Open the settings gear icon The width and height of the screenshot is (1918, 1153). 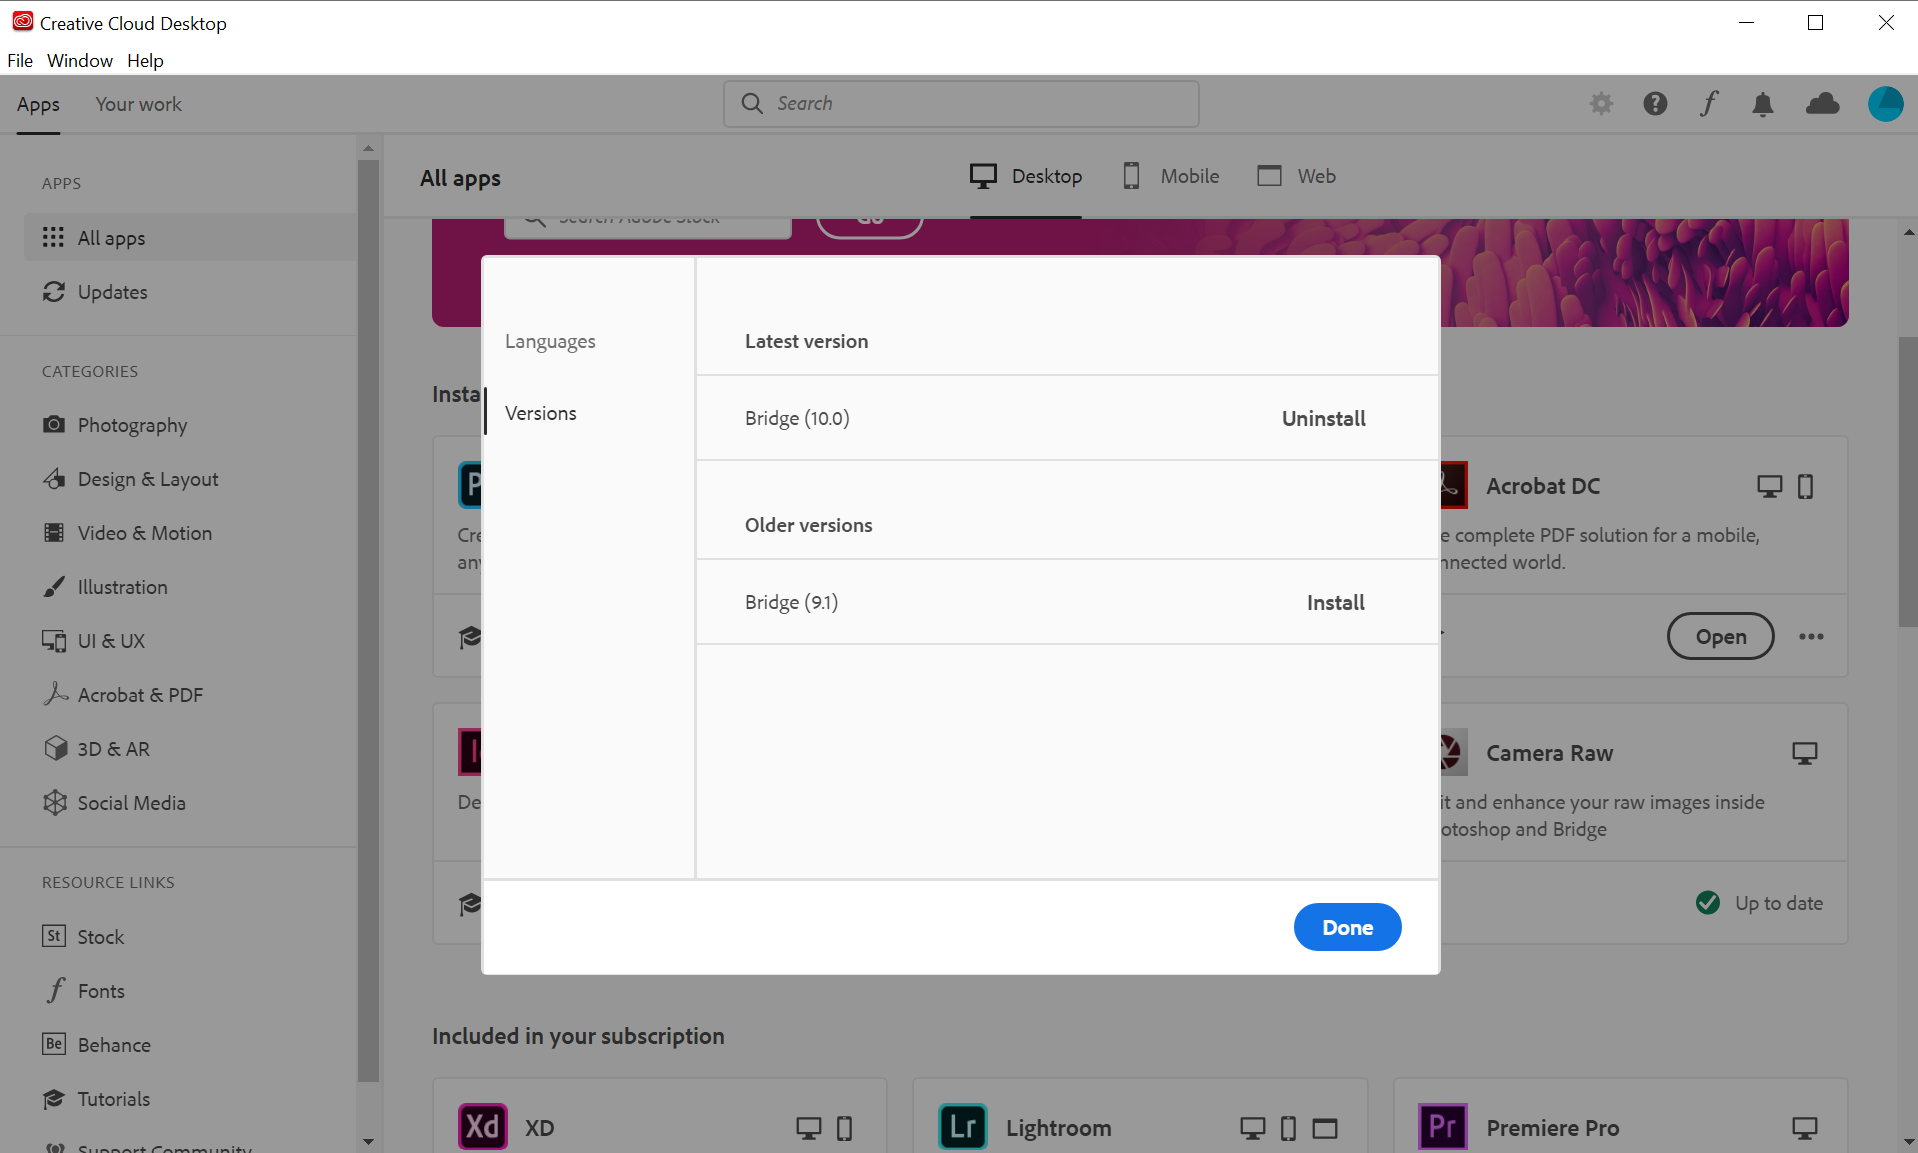point(1600,103)
